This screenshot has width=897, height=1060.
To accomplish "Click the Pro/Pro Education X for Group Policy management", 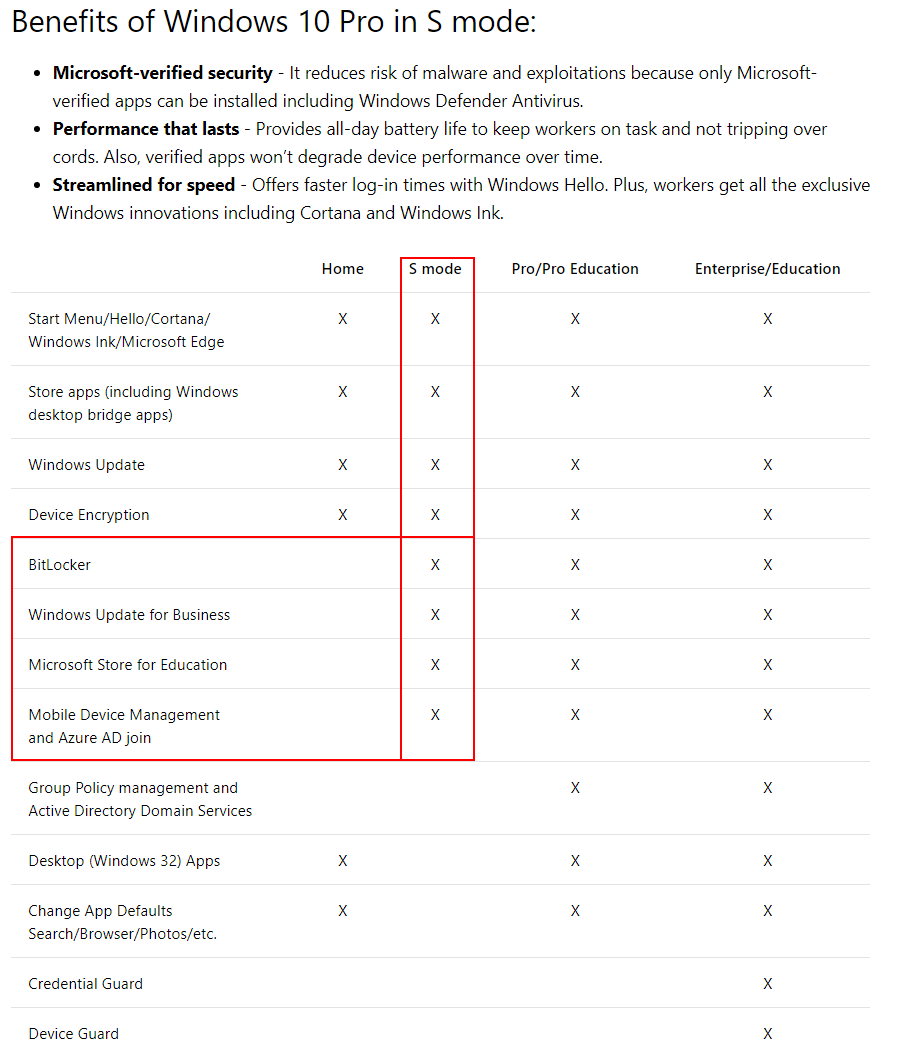I will click(x=575, y=788).
